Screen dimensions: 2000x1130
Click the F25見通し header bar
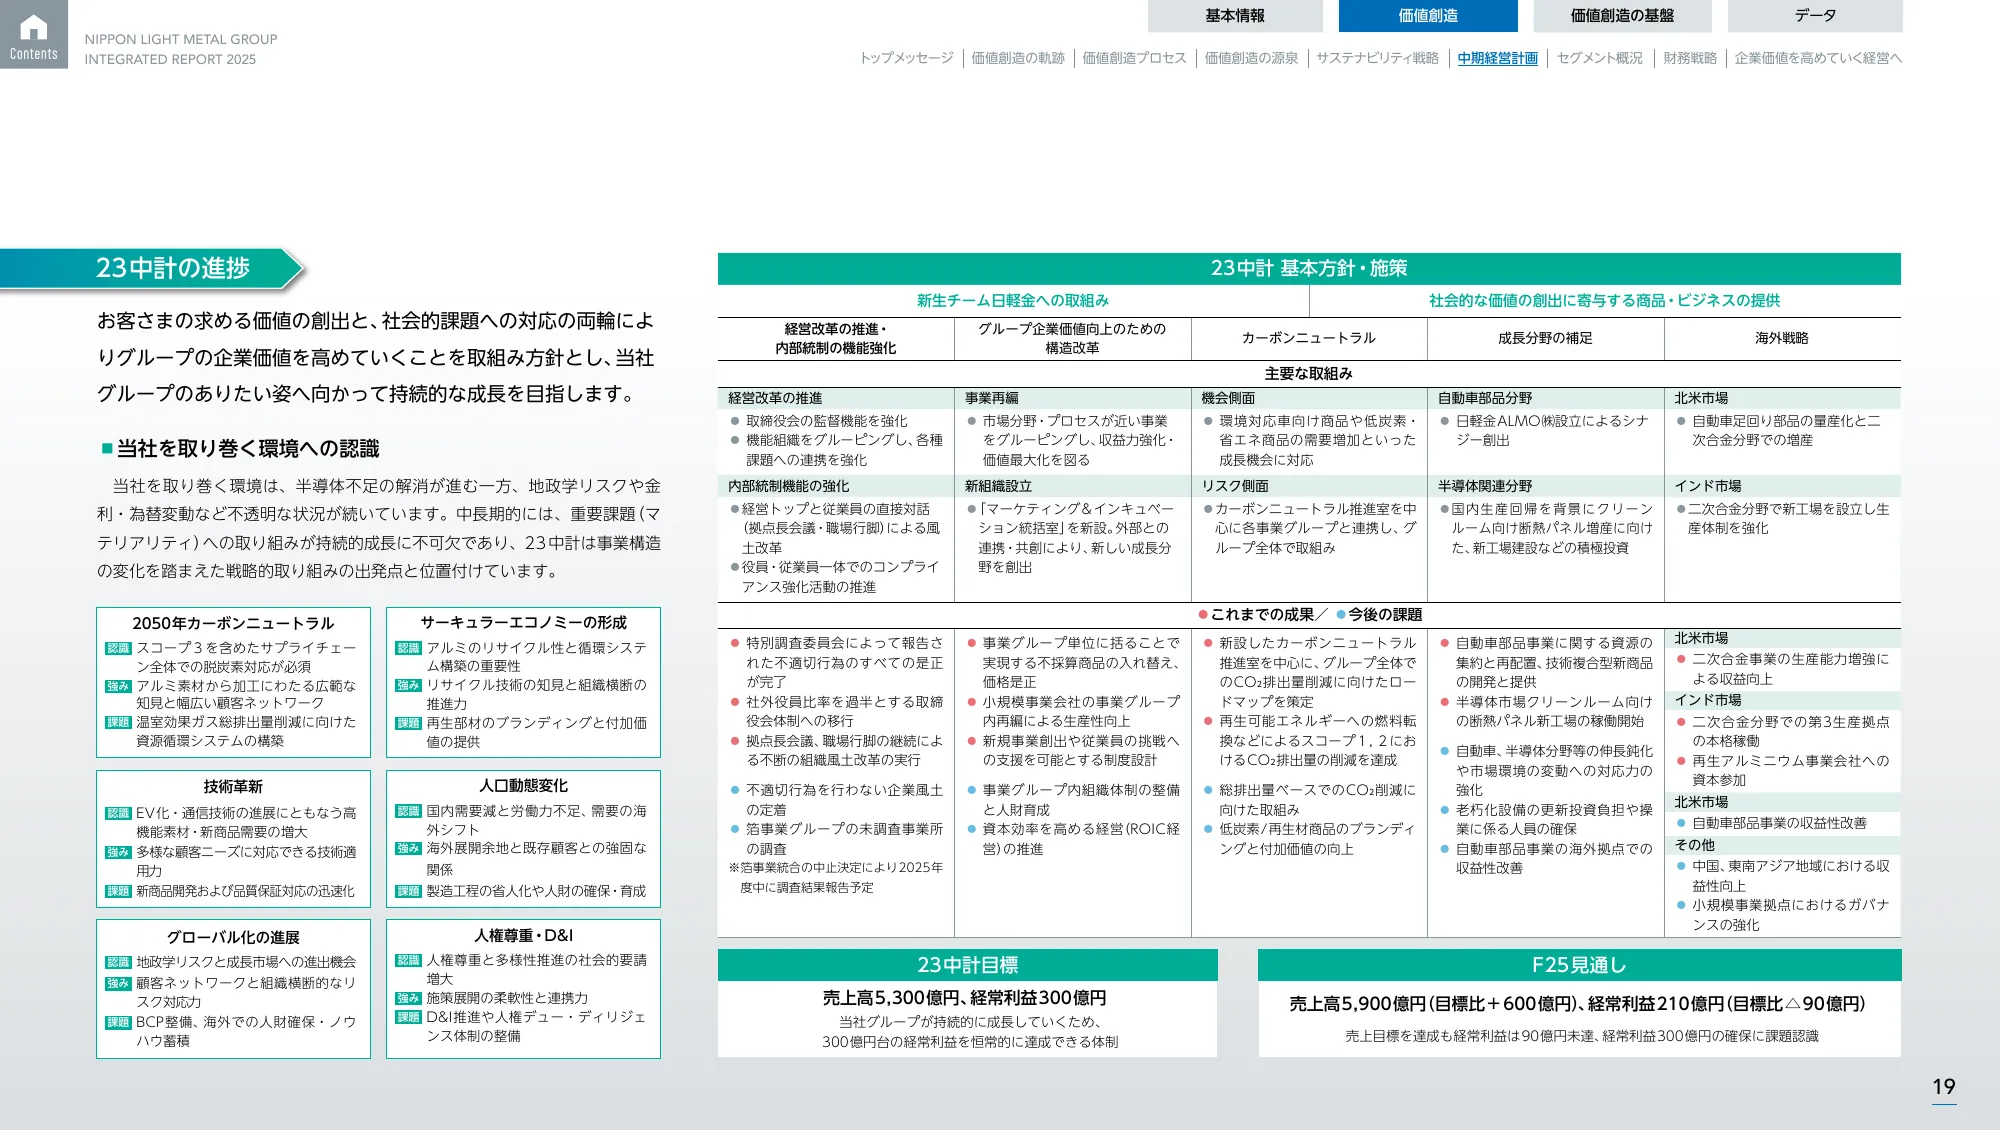coord(1578,965)
